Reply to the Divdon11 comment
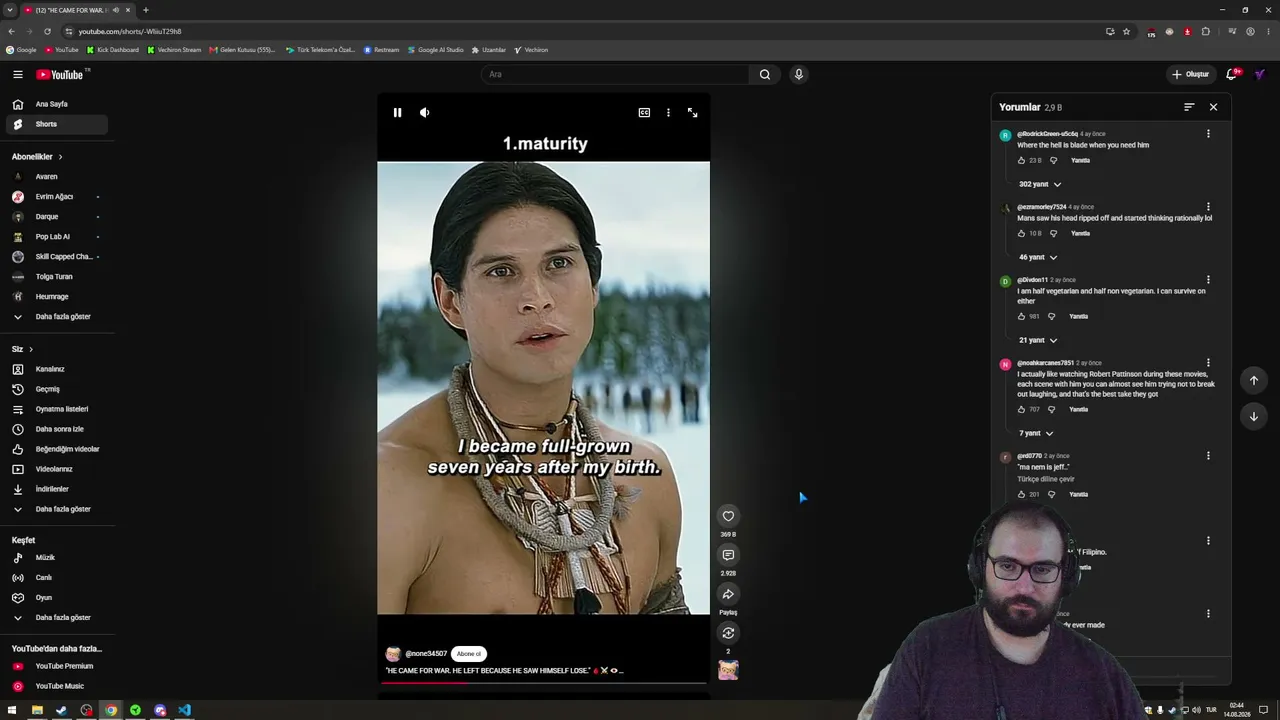Screen dimensions: 1280x720 [1078, 316]
